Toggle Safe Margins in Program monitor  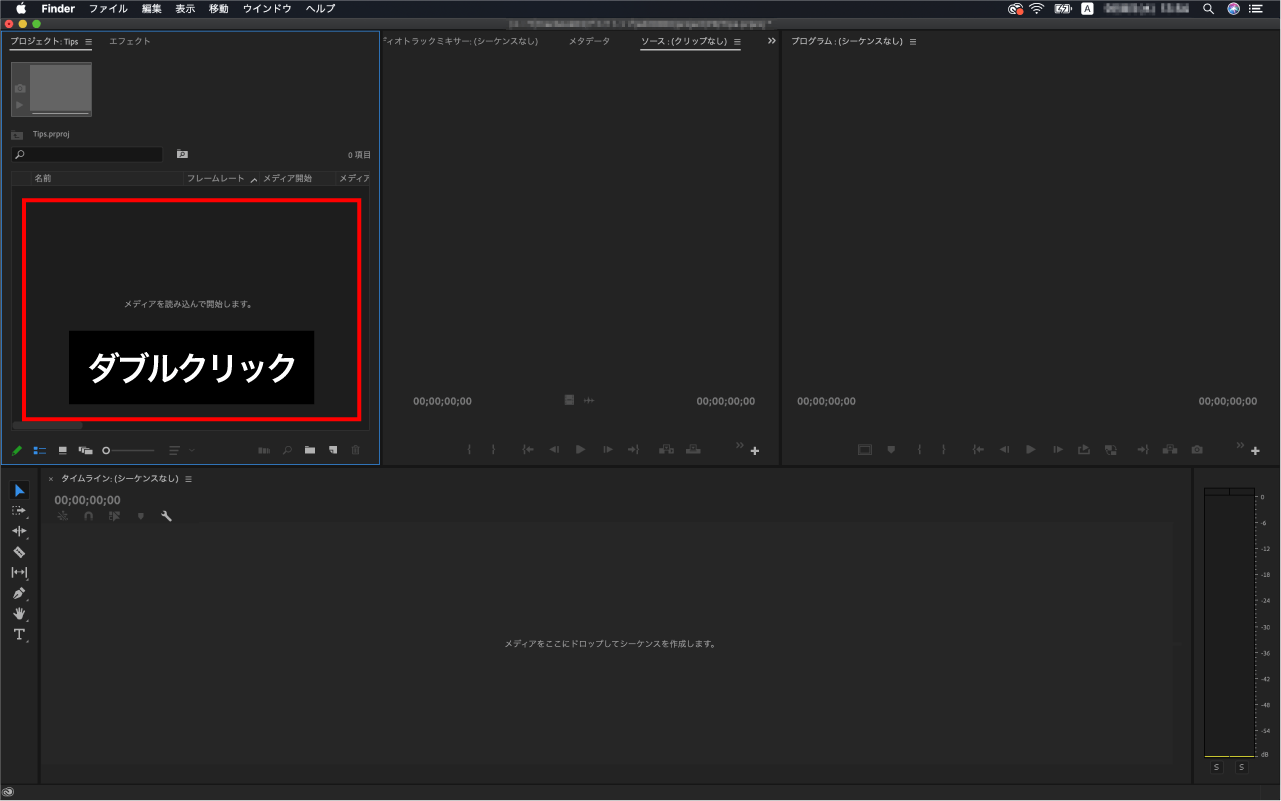click(x=865, y=450)
